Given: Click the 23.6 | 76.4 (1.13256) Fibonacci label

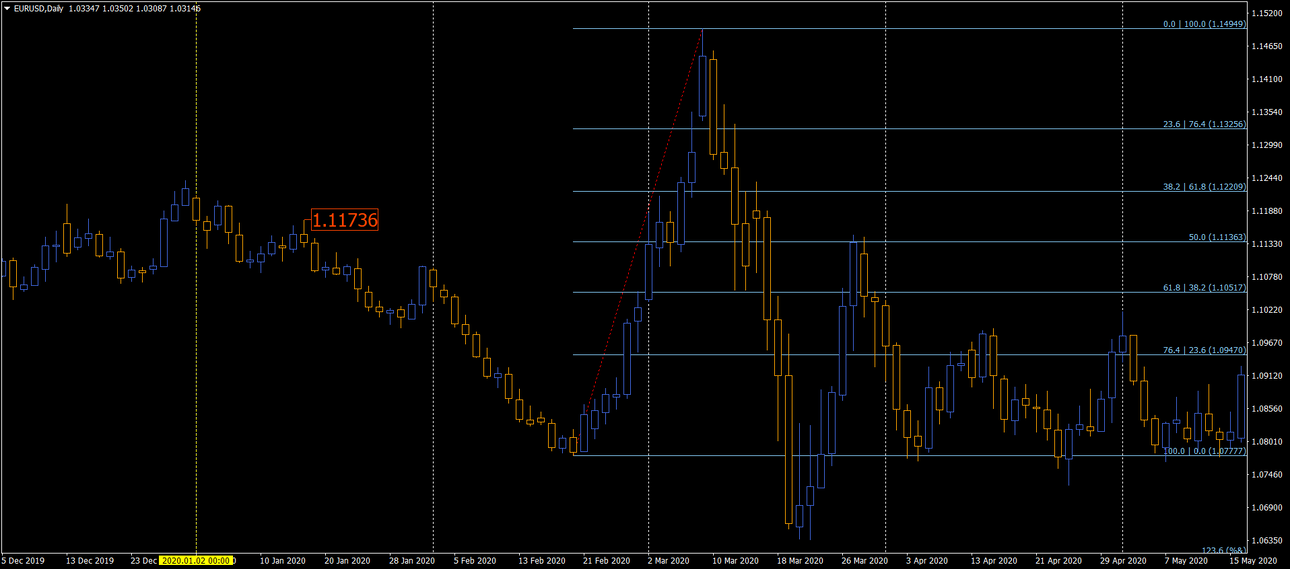Looking at the screenshot, I should pyautogui.click(x=1204, y=124).
